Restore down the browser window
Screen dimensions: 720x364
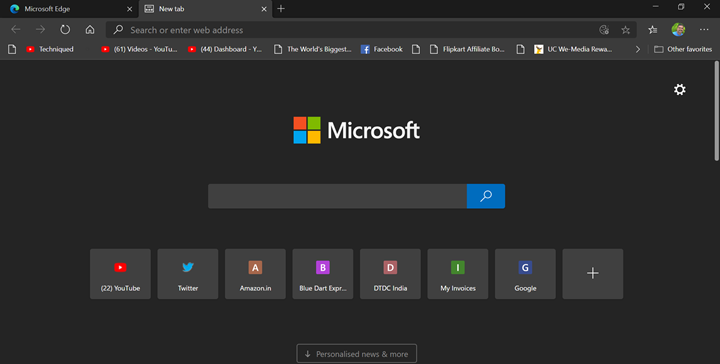(681, 6)
